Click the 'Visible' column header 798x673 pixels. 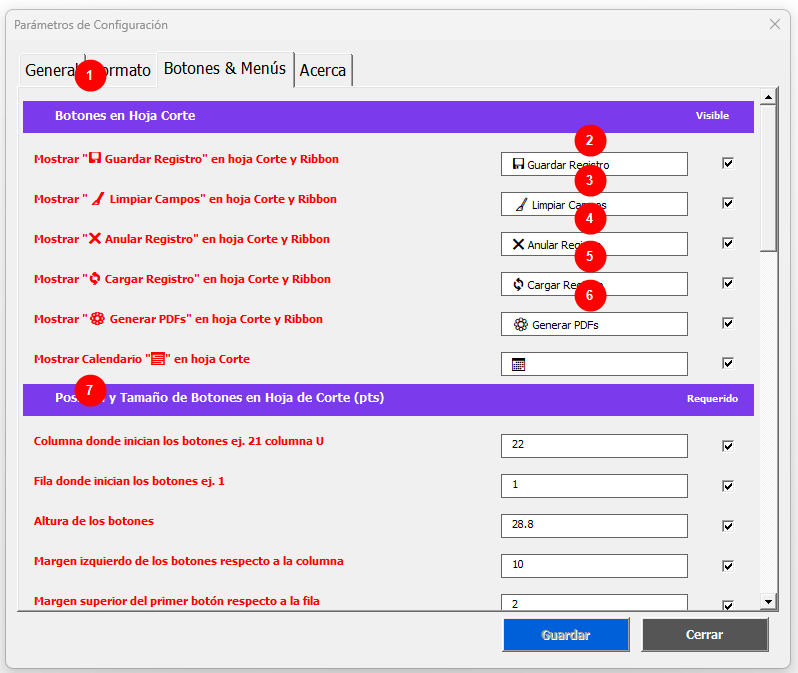point(712,116)
